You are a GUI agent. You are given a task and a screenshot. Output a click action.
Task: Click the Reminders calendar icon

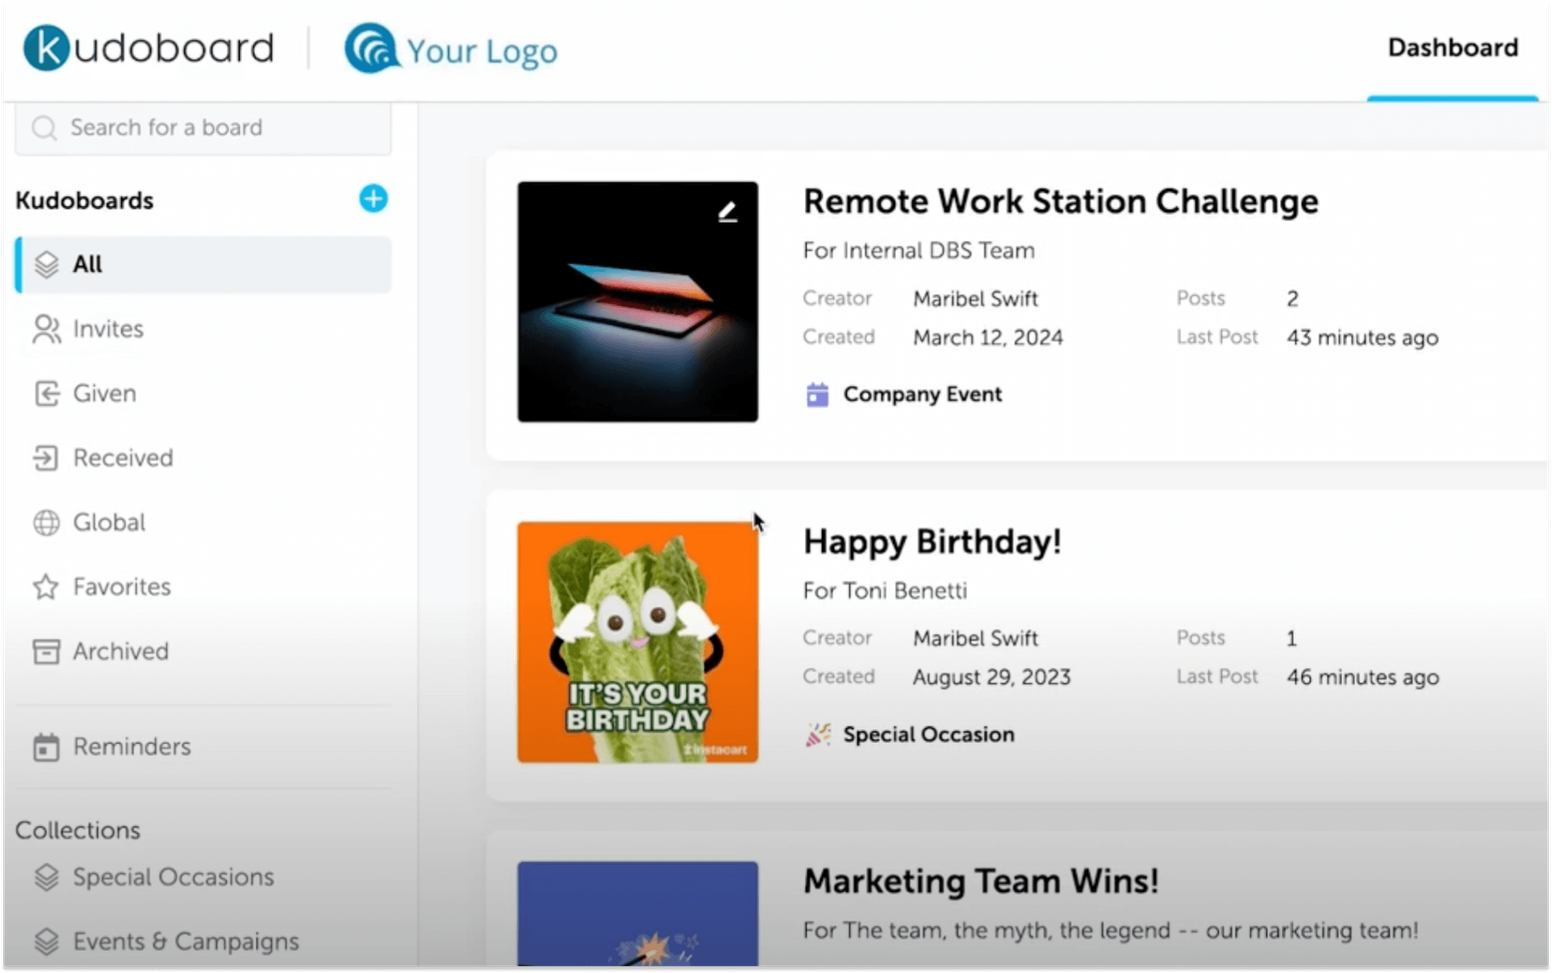pos(46,747)
